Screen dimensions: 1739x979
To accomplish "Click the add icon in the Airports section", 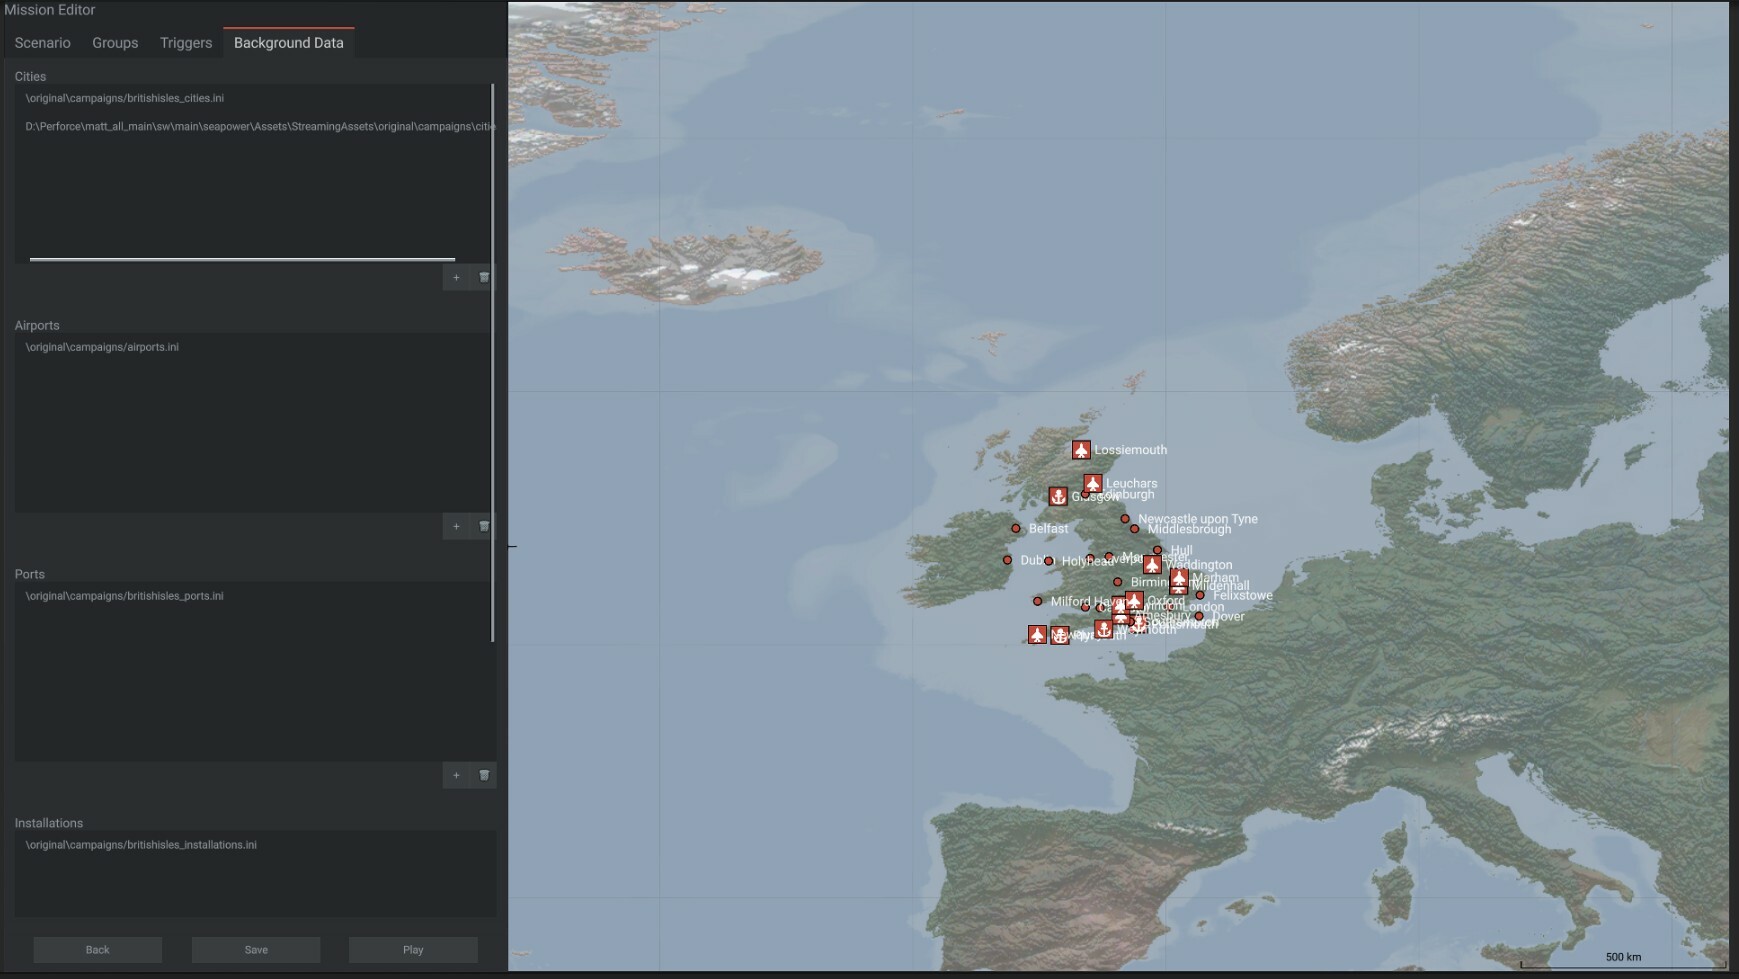I will pos(456,526).
